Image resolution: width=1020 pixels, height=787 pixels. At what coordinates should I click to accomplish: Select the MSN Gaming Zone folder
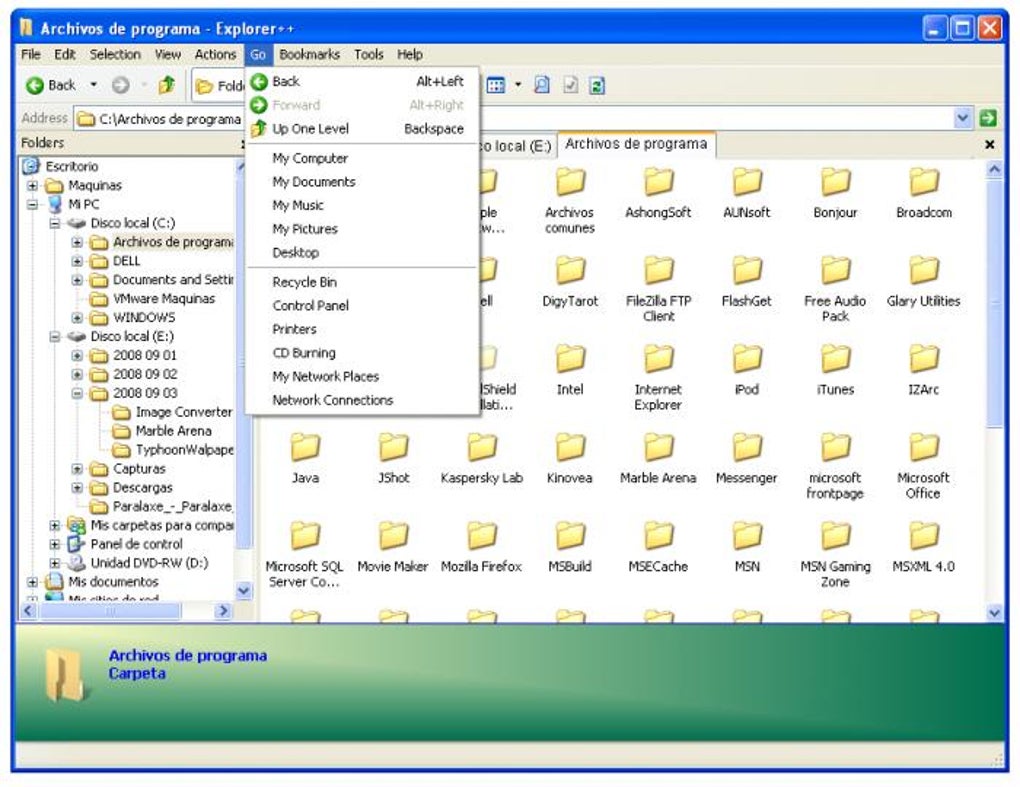click(x=835, y=536)
